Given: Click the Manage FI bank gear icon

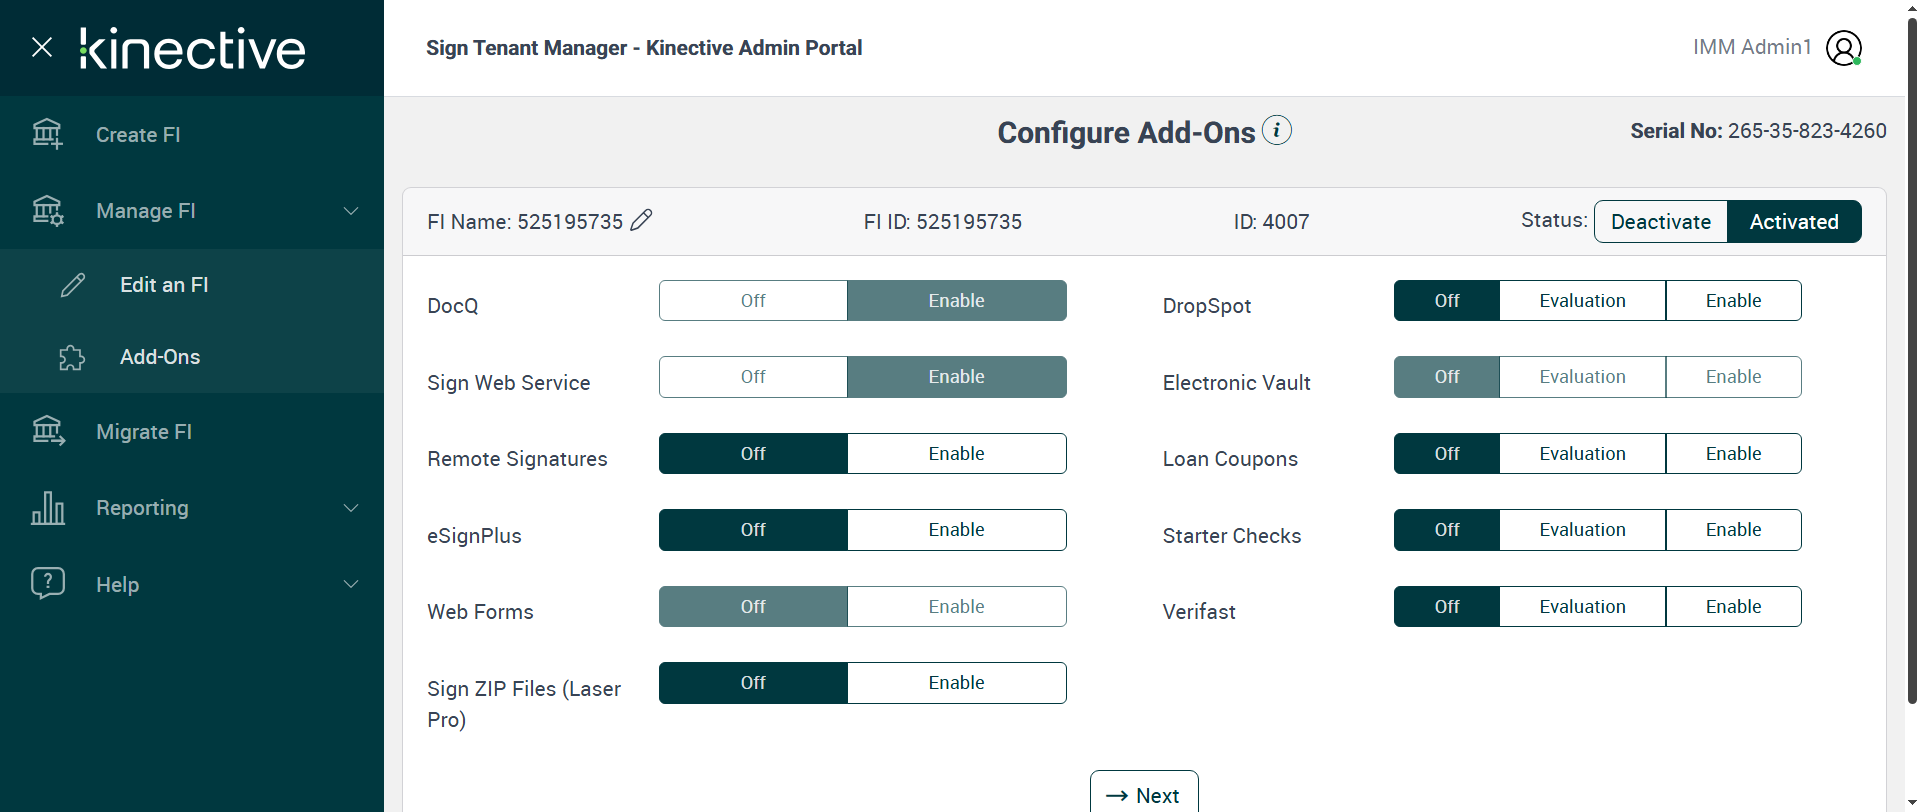Looking at the screenshot, I should (x=47, y=211).
